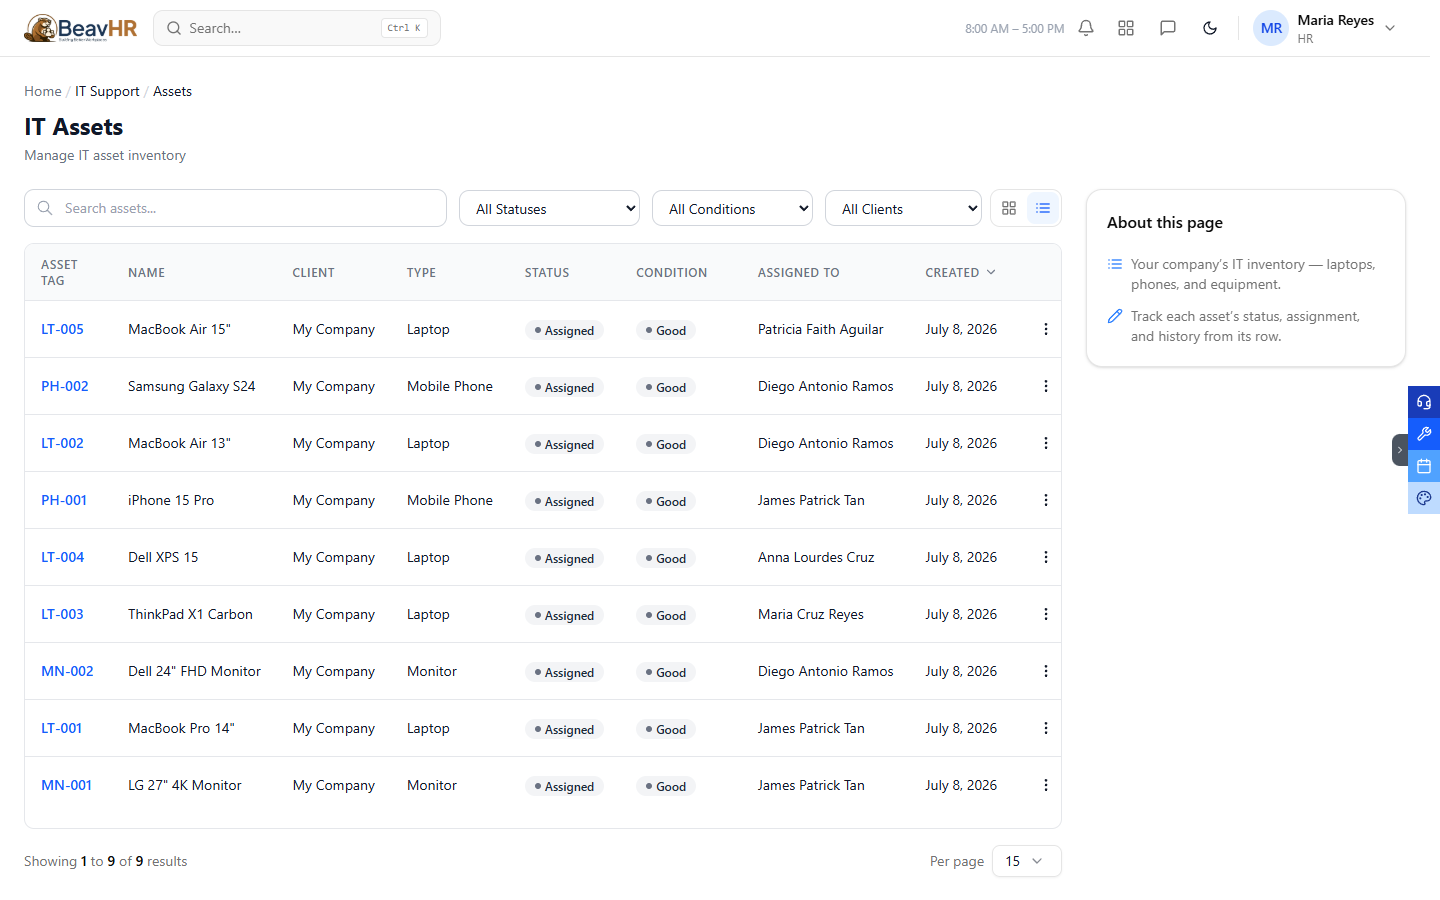Click the Assets breadcrumb
Screen dimensions: 1440x900
coord(172,91)
